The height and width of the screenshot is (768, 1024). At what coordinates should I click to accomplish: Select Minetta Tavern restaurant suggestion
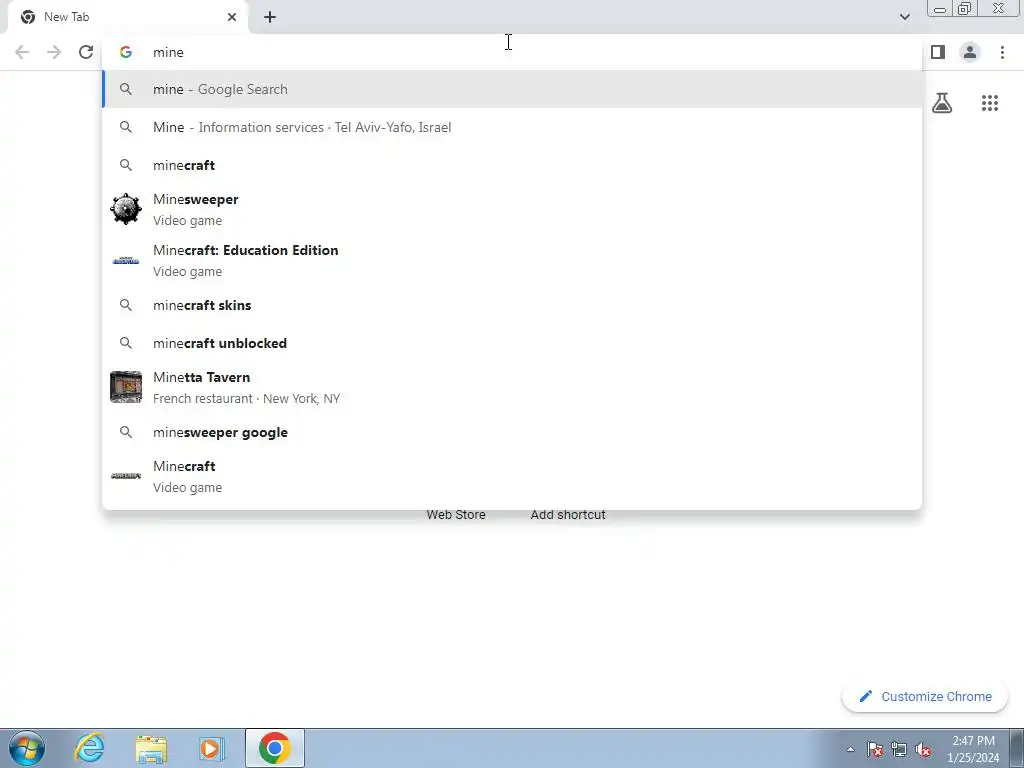(512, 387)
